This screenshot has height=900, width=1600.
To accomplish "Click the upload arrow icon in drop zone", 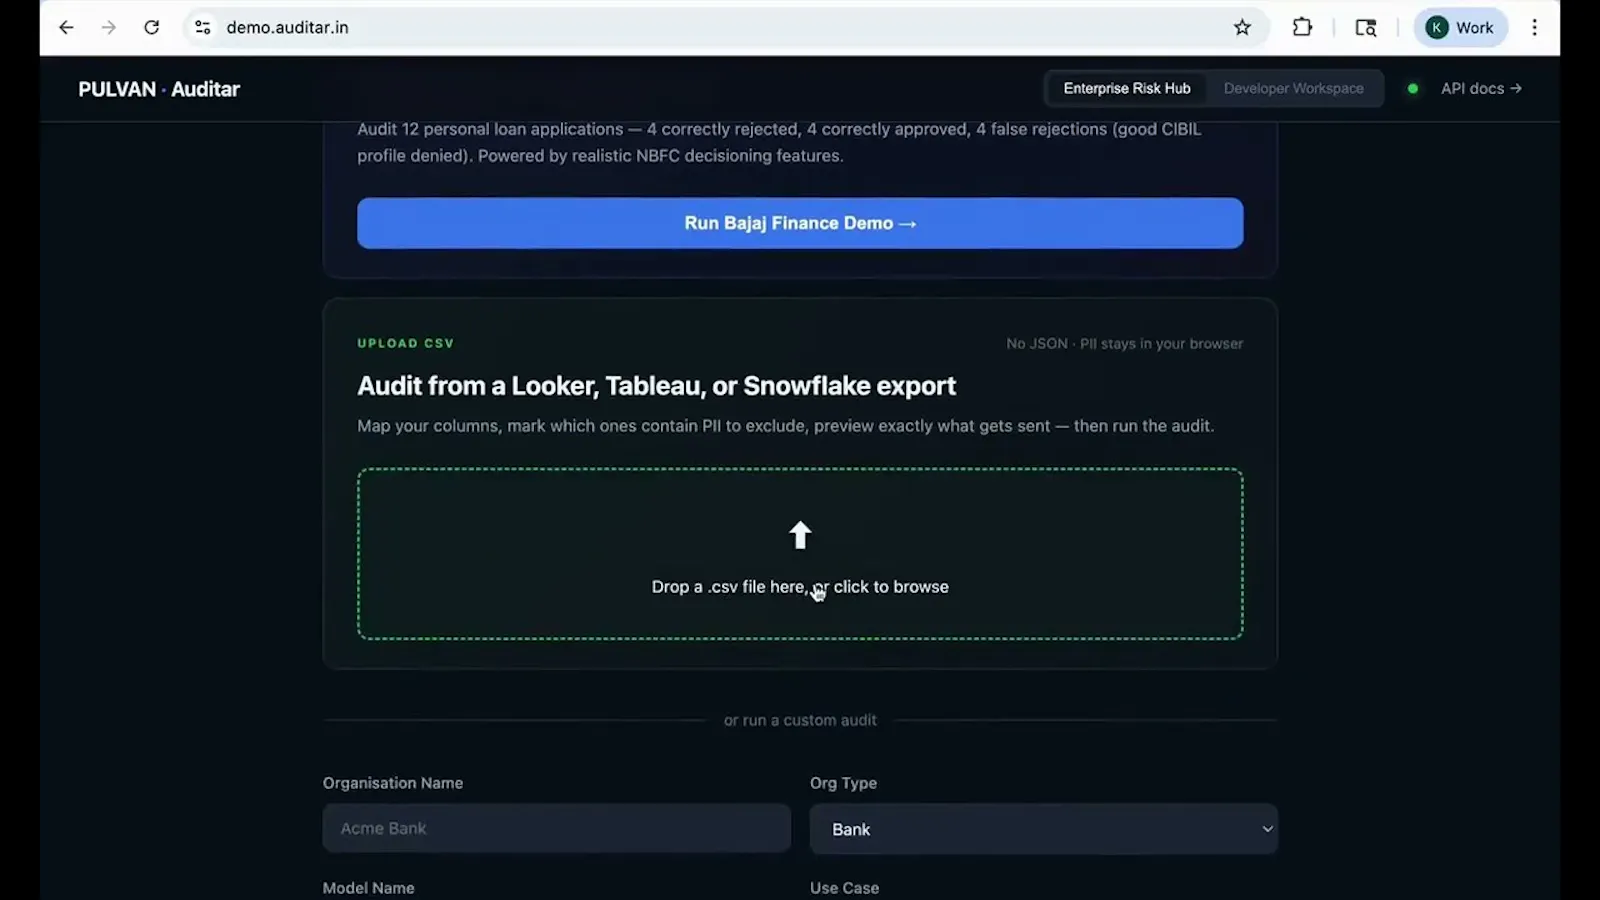I will tap(800, 535).
